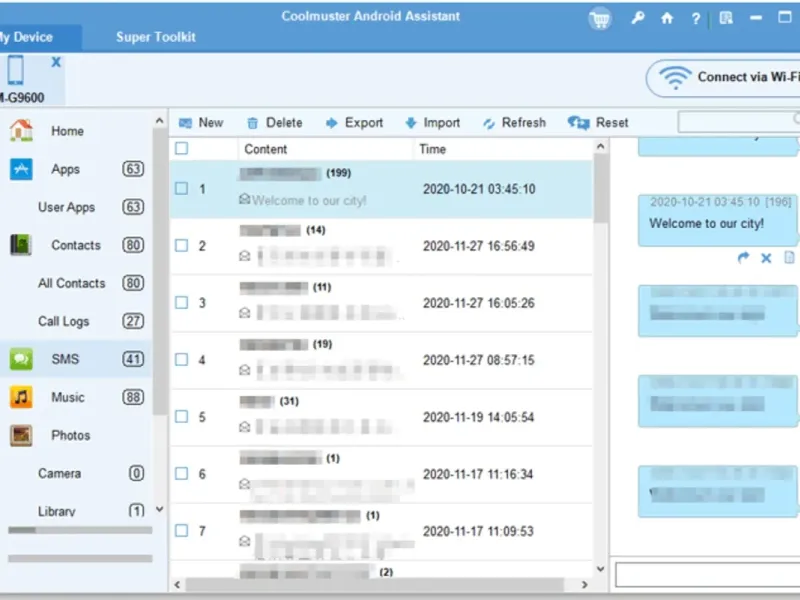Viewport: 800px width, 600px height.
Task: Click envelope icon in conversation row 2
Action: (244, 256)
